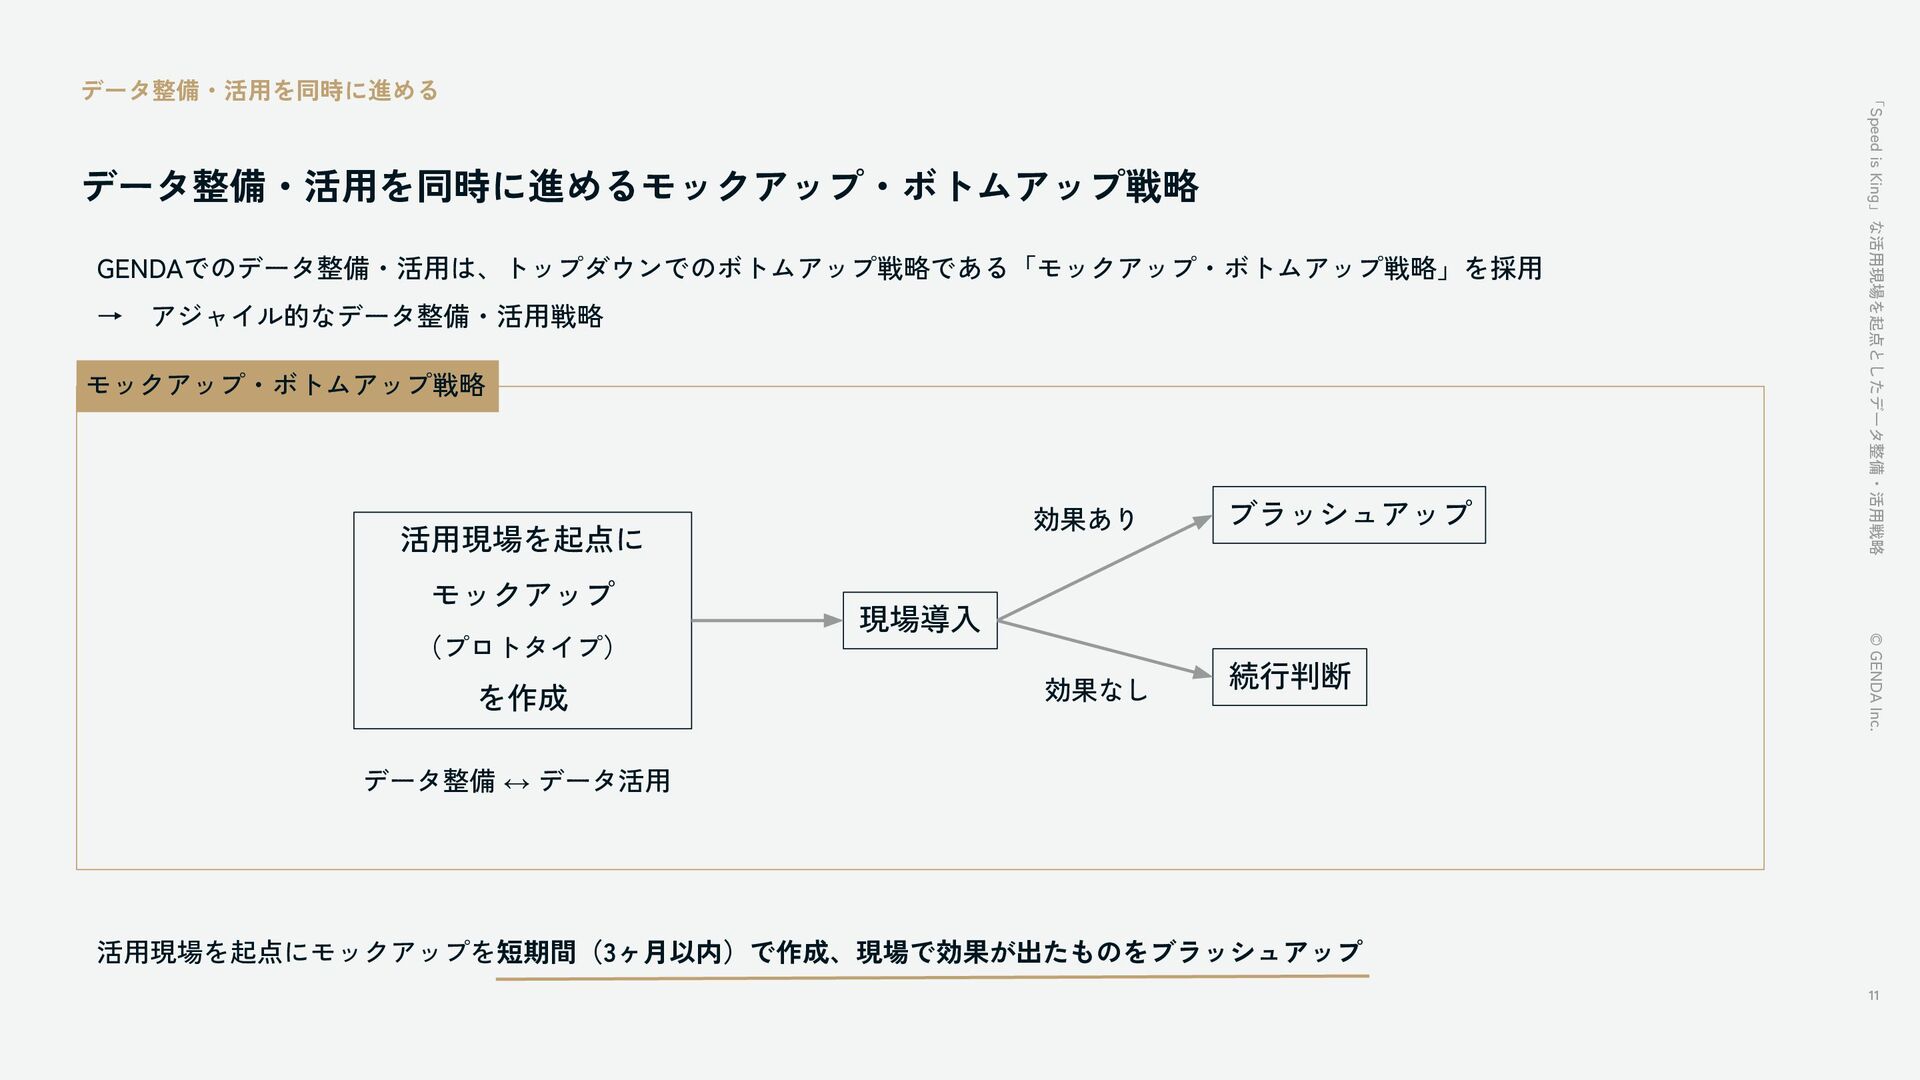Click the arrowhead pointing into 続行判断
1920x1080 pixels.
[1201, 673]
